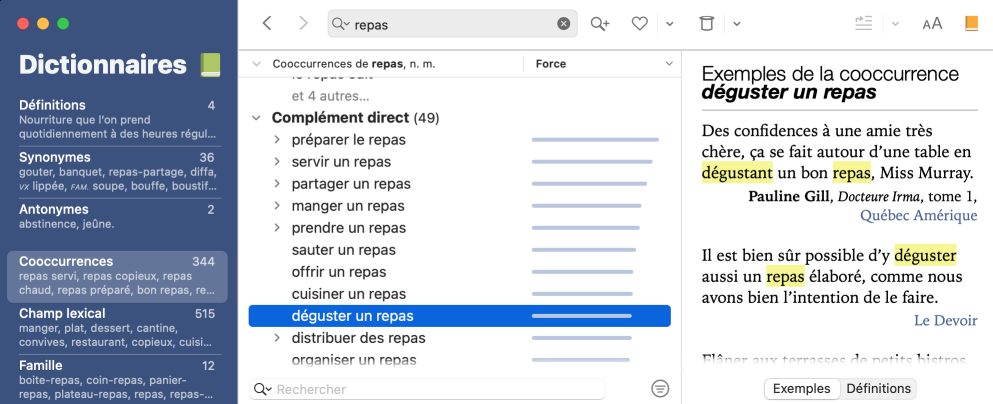Minimize the window with the yellow button
The height and width of the screenshot is (404, 993).
(43, 24)
